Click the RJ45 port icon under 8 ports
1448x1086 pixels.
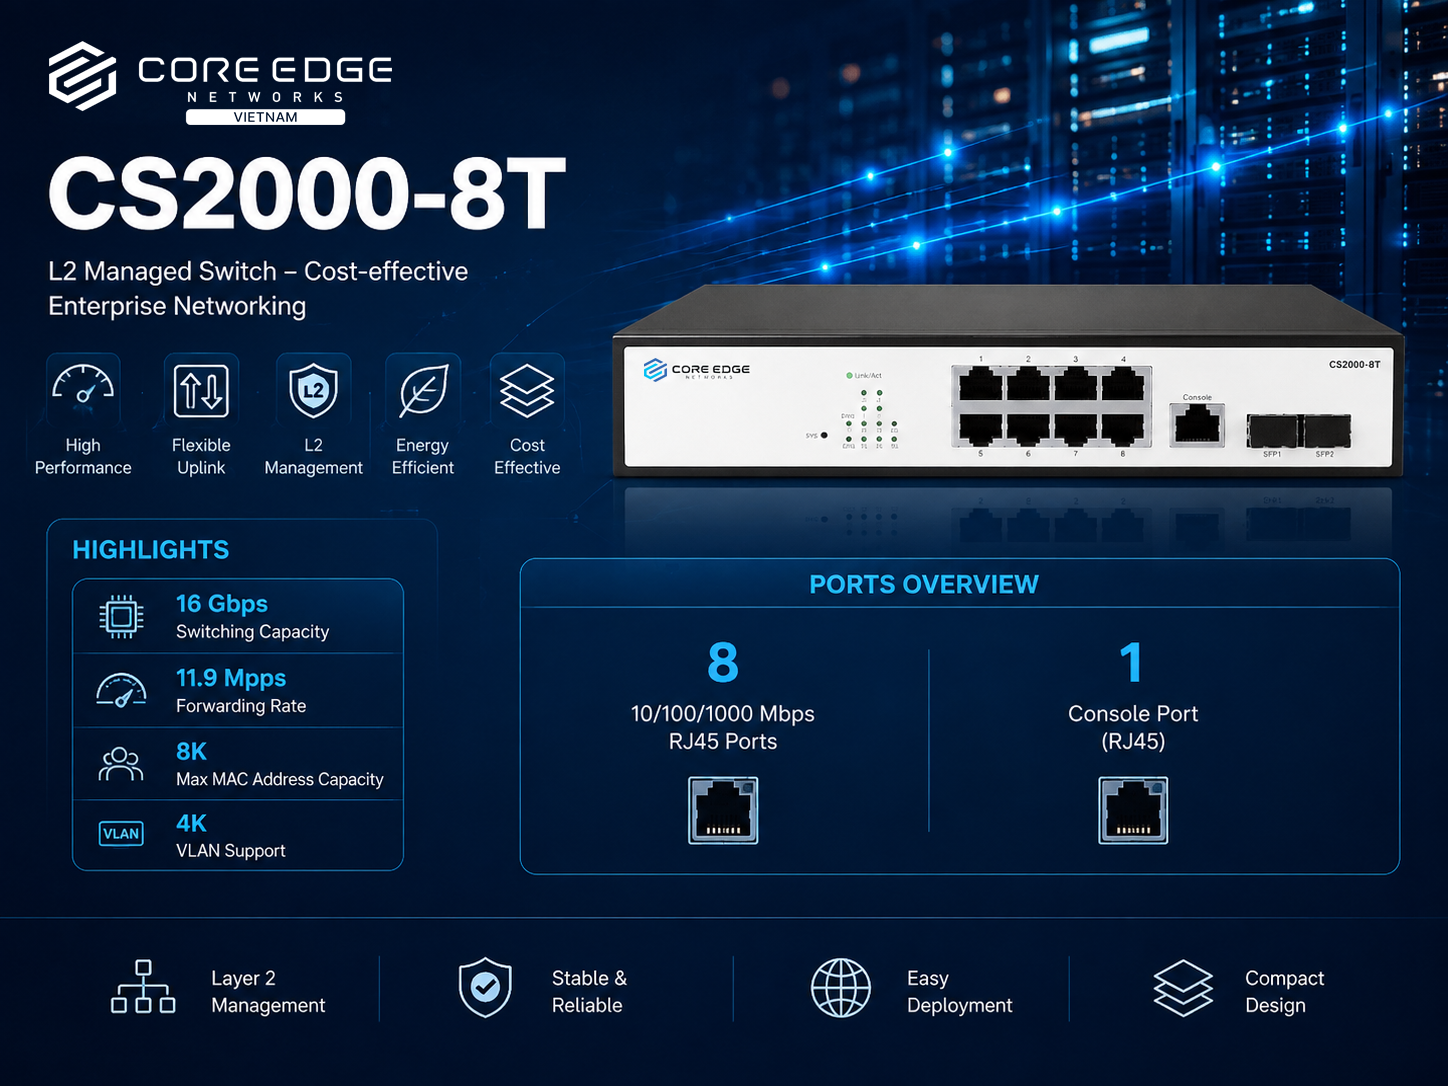click(x=723, y=810)
